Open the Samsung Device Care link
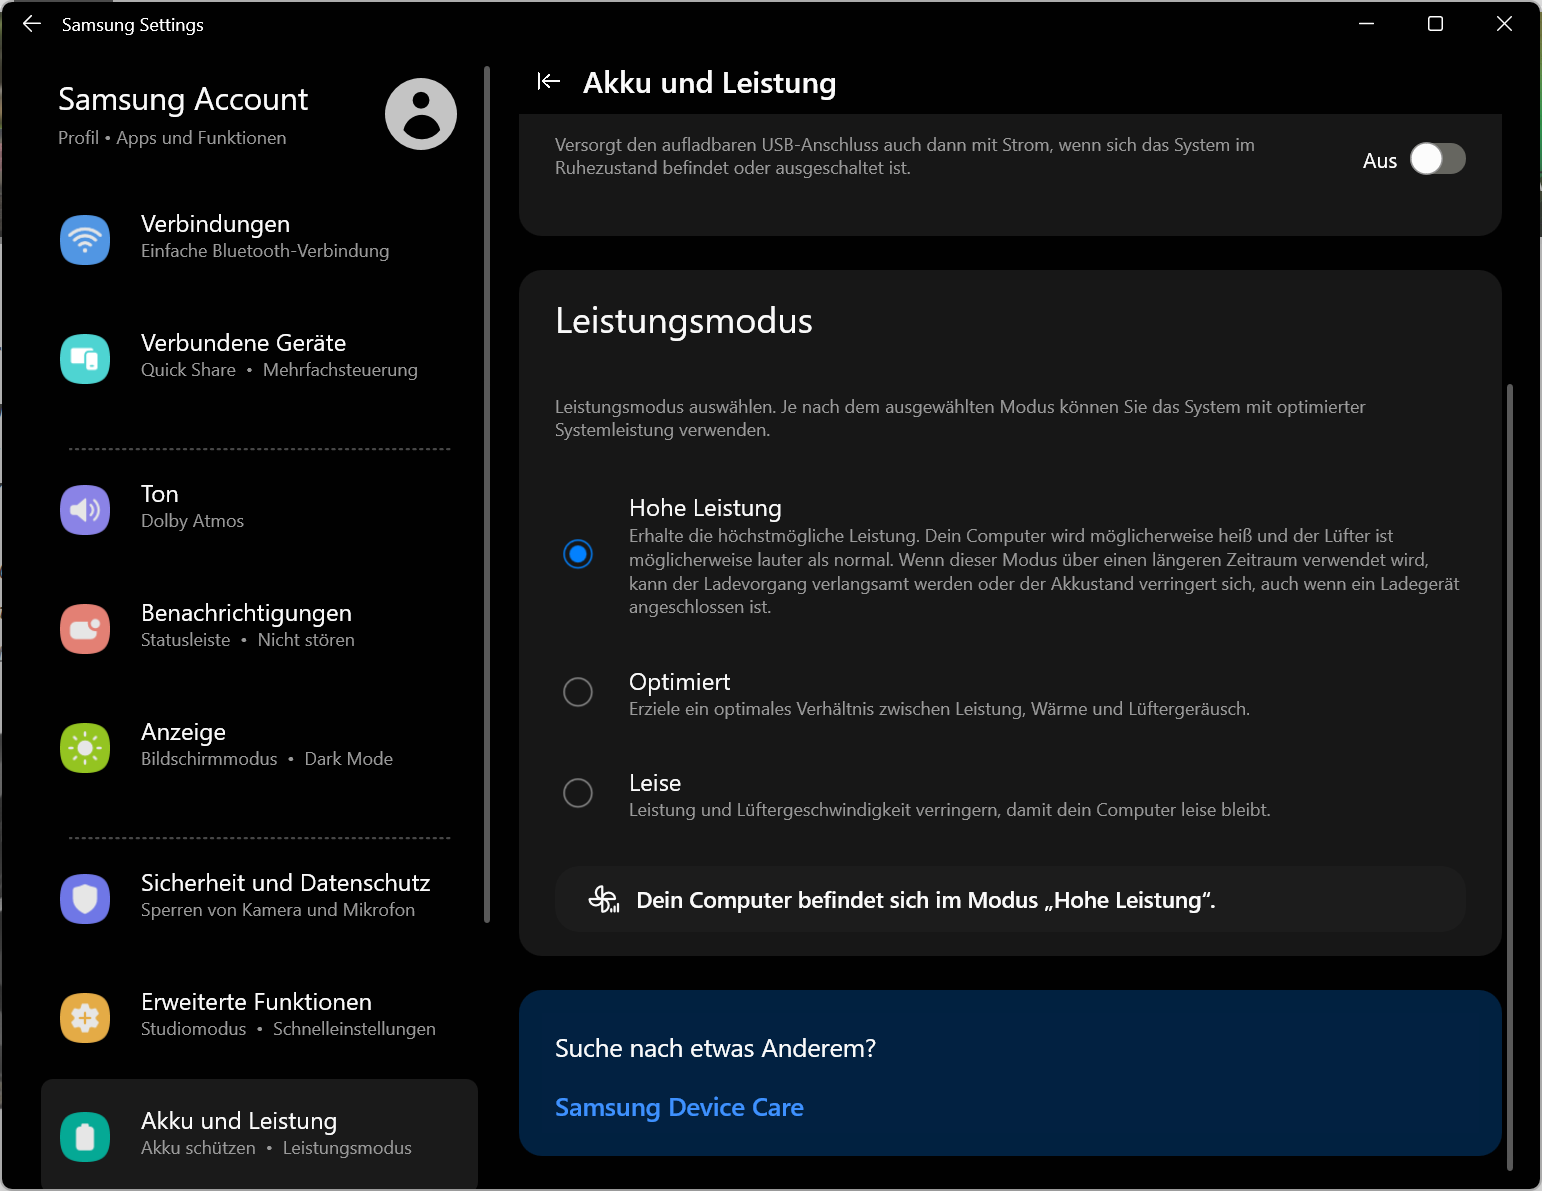This screenshot has width=1542, height=1191. tap(679, 1107)
